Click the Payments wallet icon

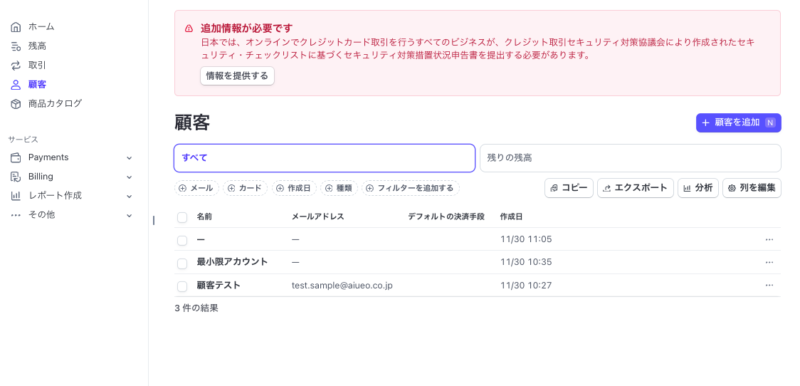pos(16,158)
